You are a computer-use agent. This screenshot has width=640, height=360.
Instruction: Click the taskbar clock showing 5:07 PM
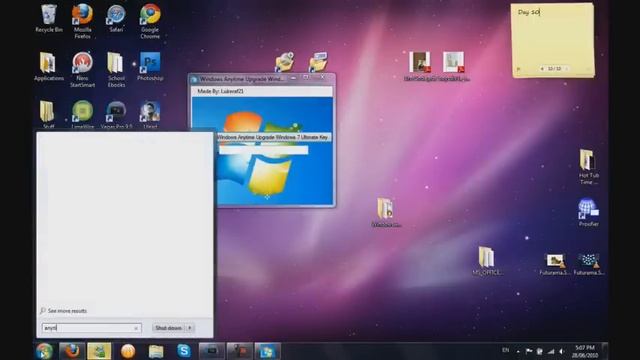point(585,351)
